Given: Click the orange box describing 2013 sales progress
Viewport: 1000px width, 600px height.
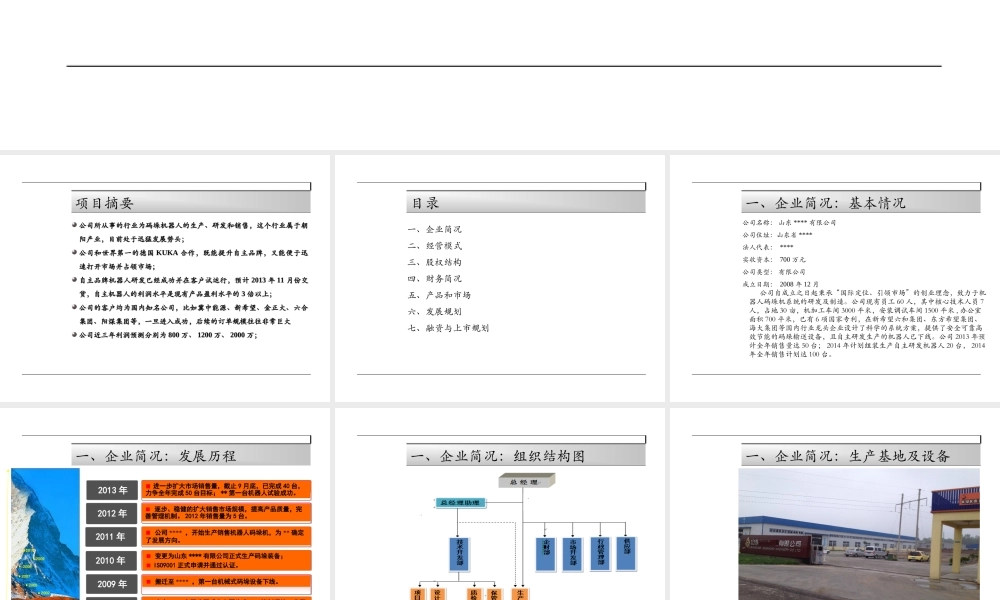Looking at the screenshot, I should [x=226, y=490].
